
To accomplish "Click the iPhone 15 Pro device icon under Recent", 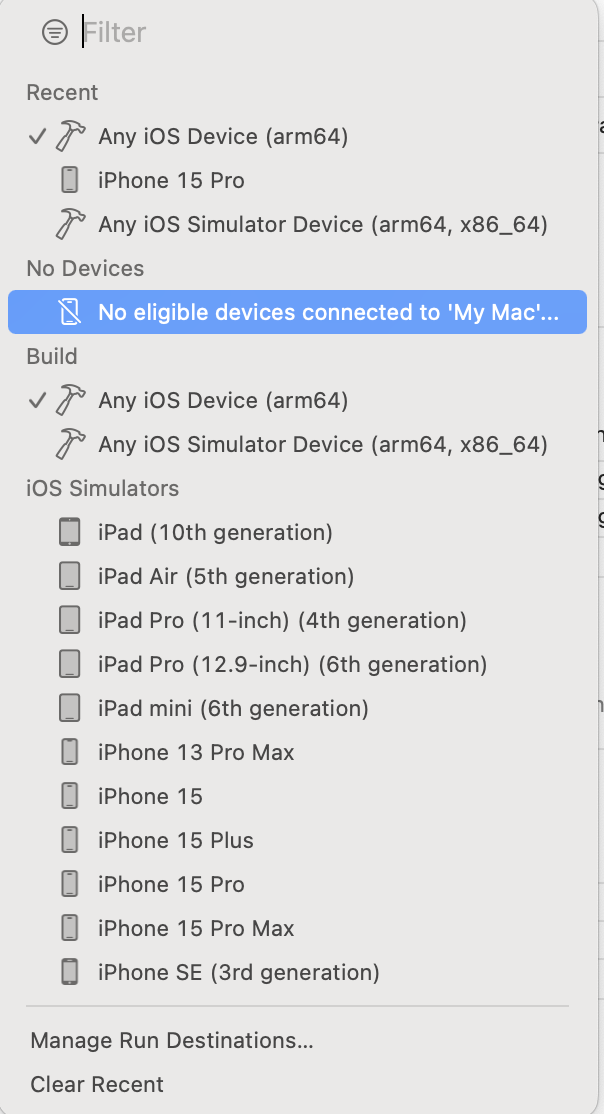I will click(x=69, y=180).
